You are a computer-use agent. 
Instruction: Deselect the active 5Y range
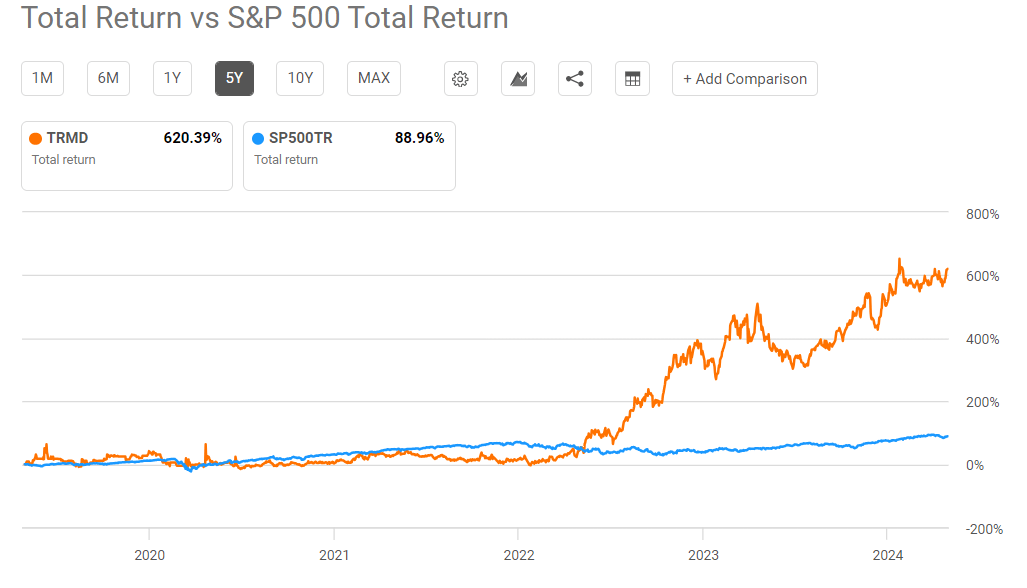[x=234, y=78]
